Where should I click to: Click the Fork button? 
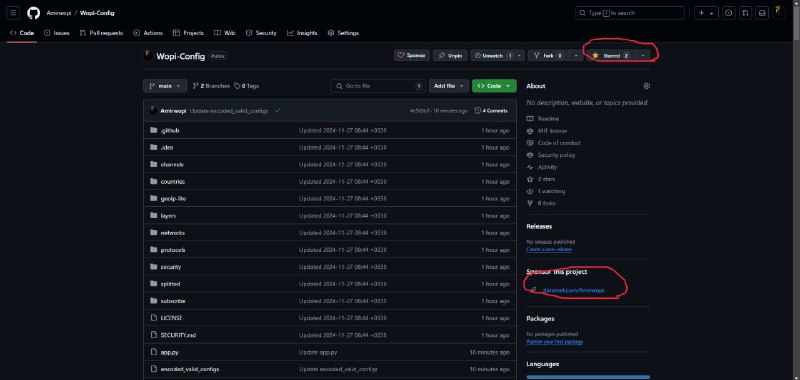pyautogui.click(x=549, y=56)
